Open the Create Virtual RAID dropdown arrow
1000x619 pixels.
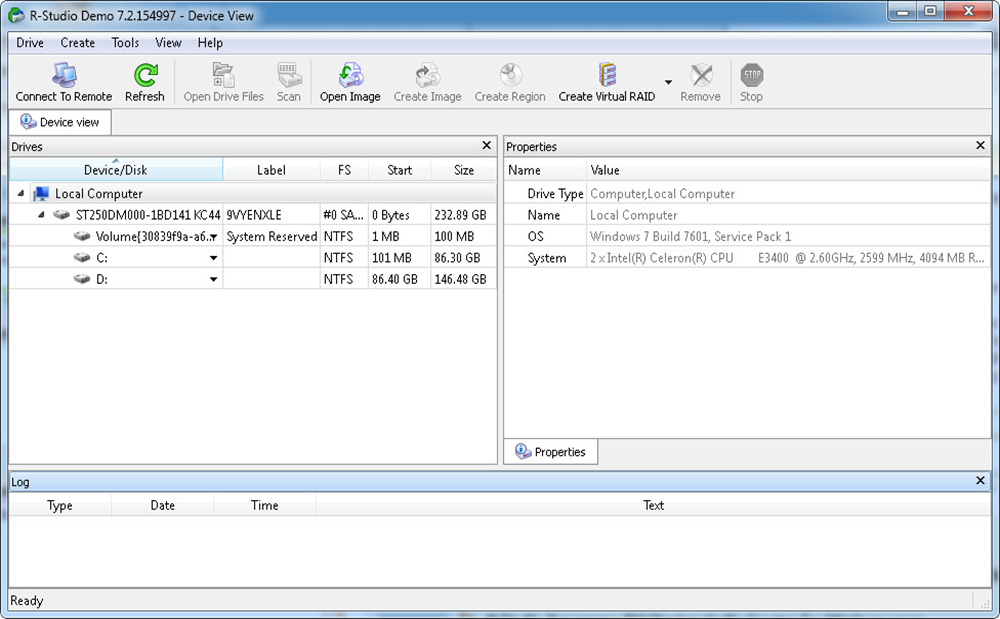click(x=668, y=82)
